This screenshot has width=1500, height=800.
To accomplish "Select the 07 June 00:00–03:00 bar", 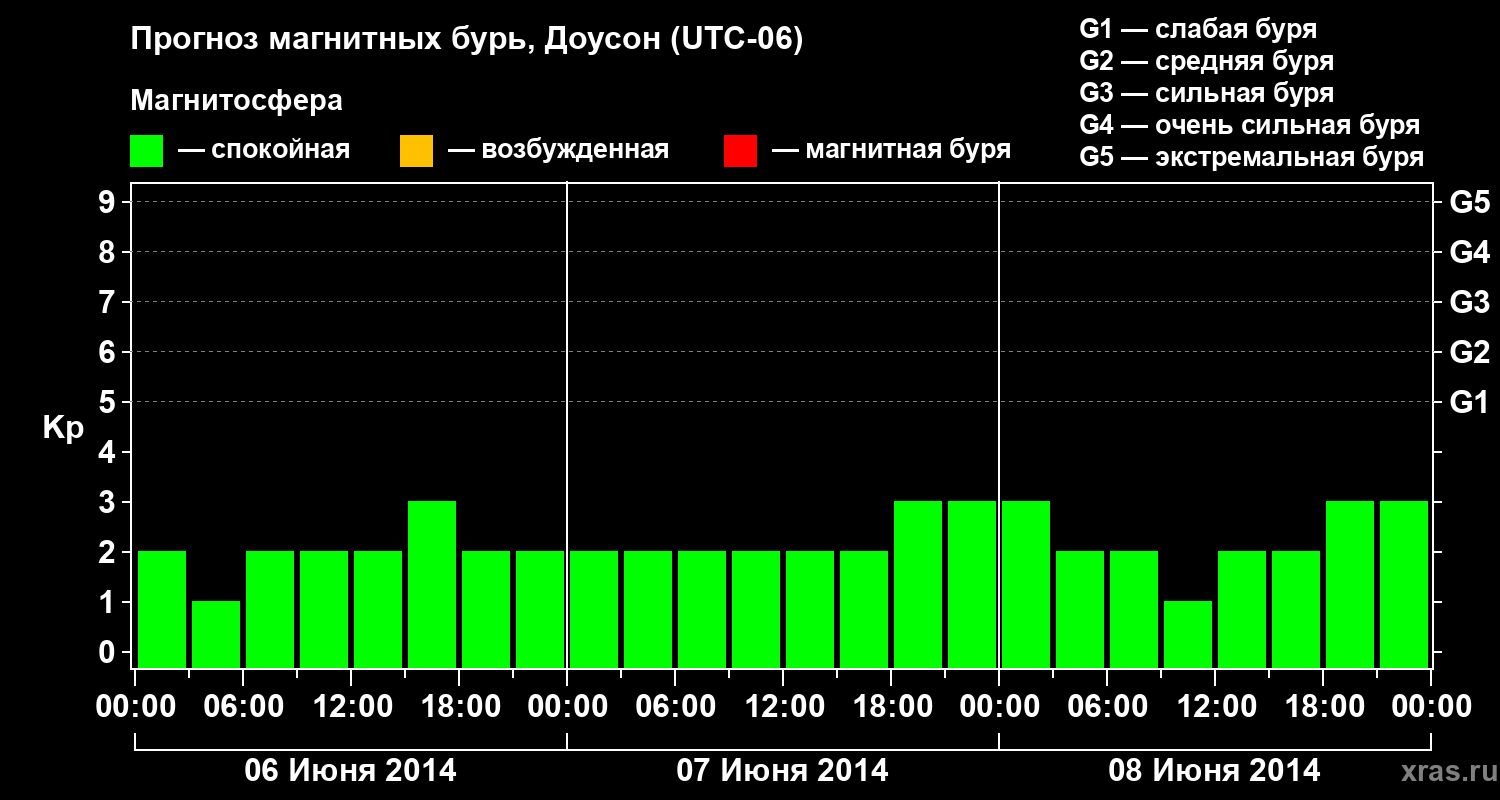I will [x=594, y=609].
